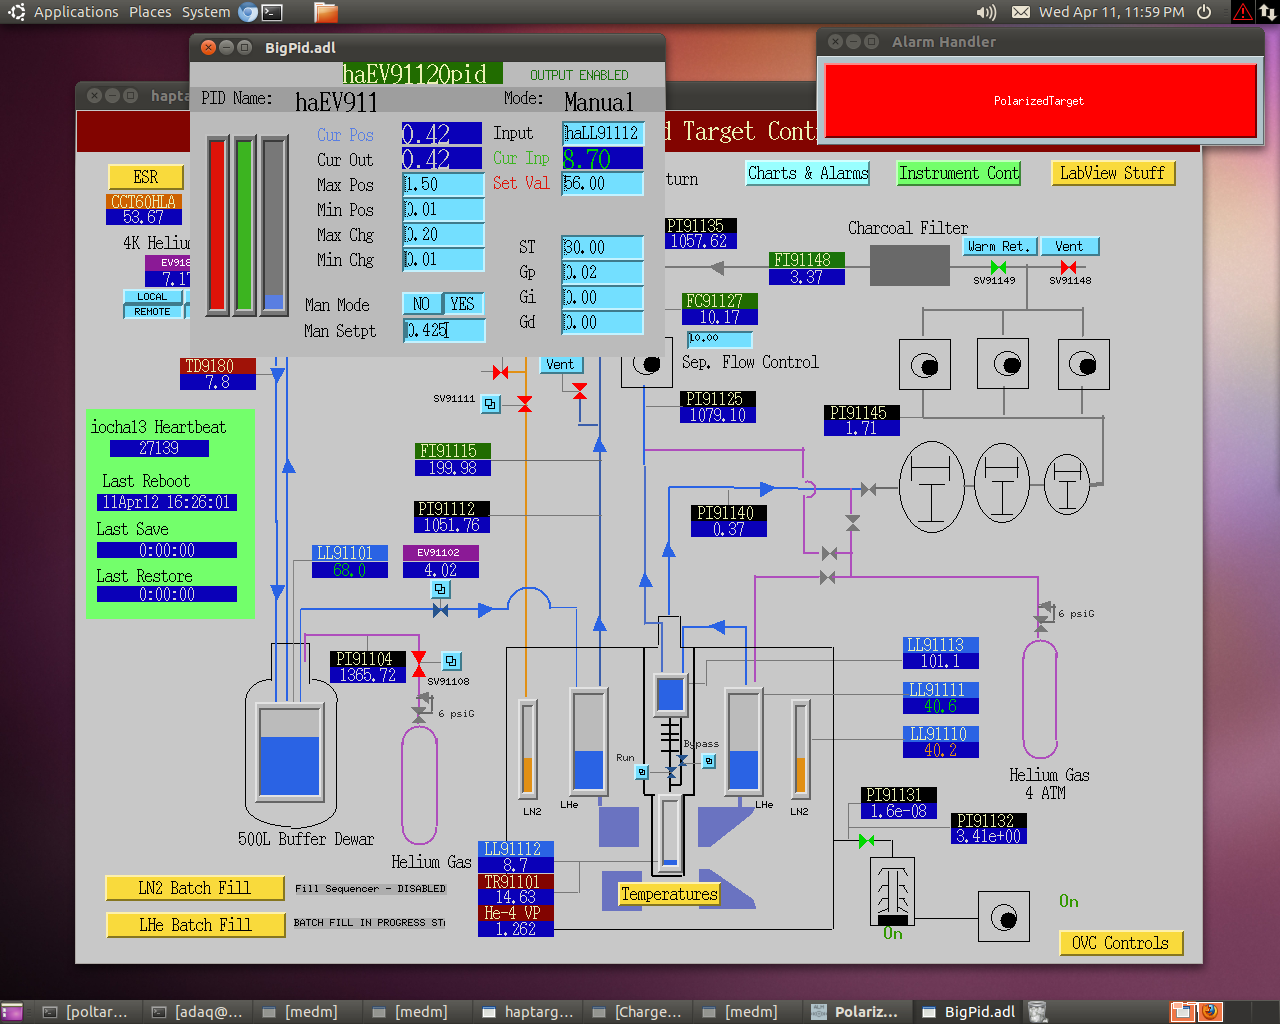Click the red valve left of Vent
Image resolution: width=1280 pixels, height=1024 pixels.
(501, 372)
